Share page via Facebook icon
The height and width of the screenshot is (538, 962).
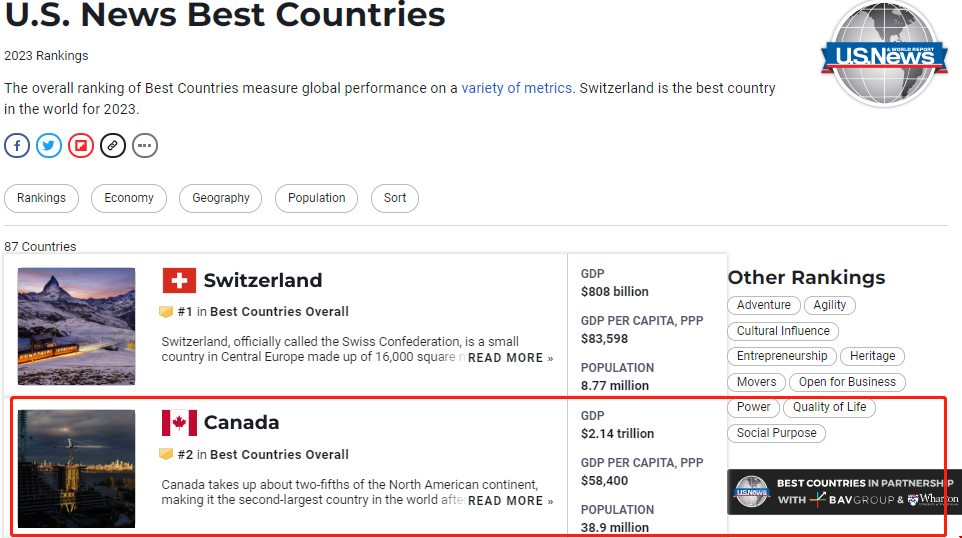point(17,146)
